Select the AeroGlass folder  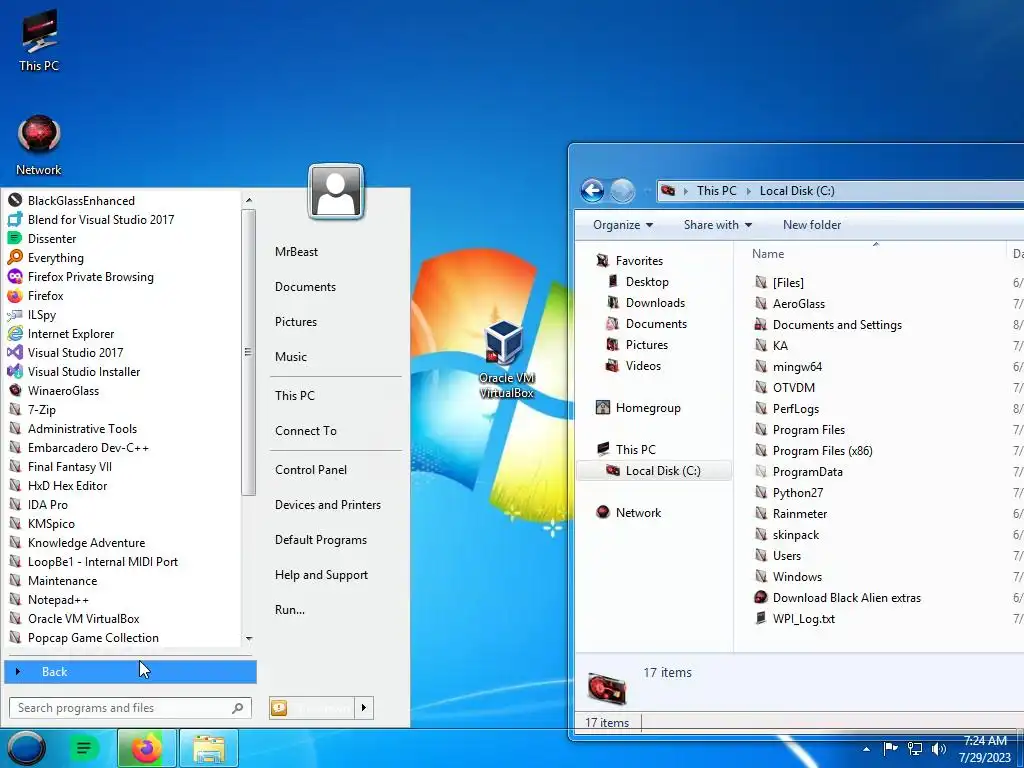click(x=799, y=304)
